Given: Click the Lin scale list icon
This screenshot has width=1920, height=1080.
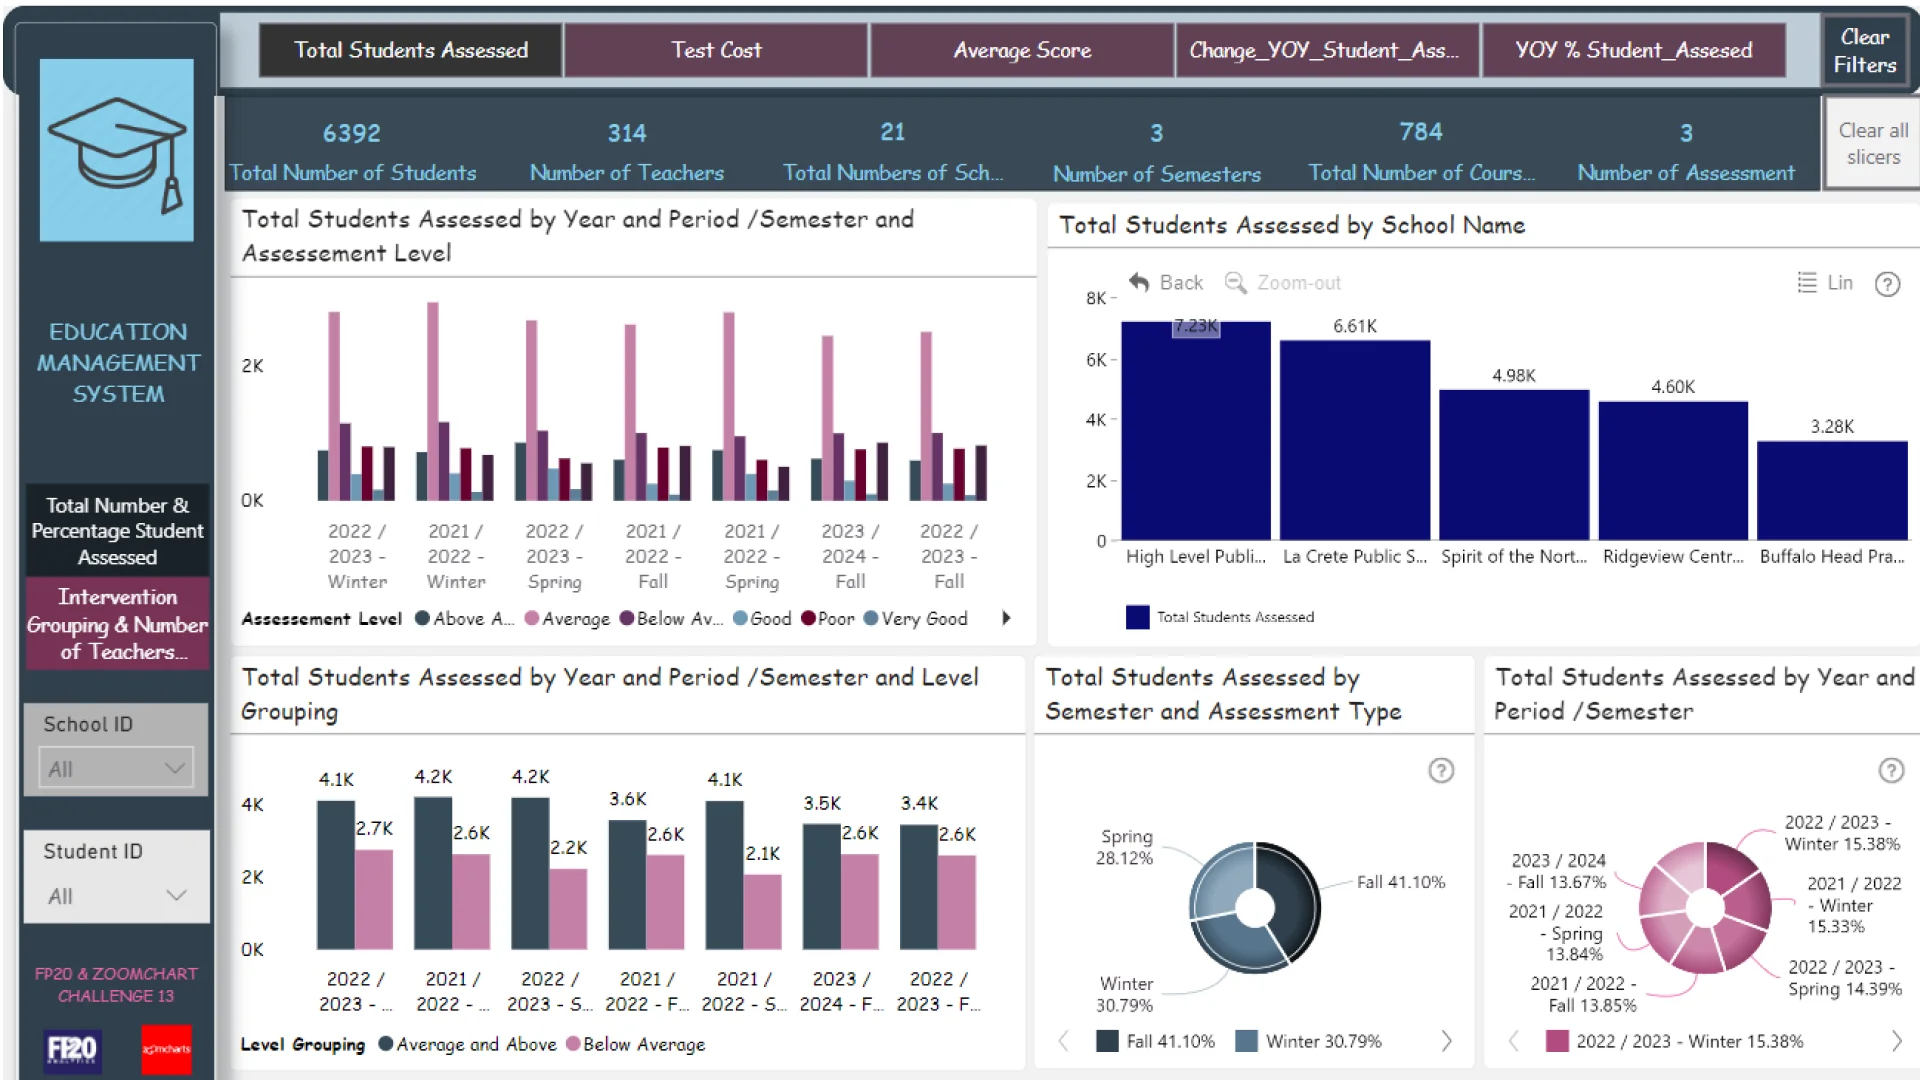Looking at the screenshot, I should pyautogui.click(x=1807, y=283).
